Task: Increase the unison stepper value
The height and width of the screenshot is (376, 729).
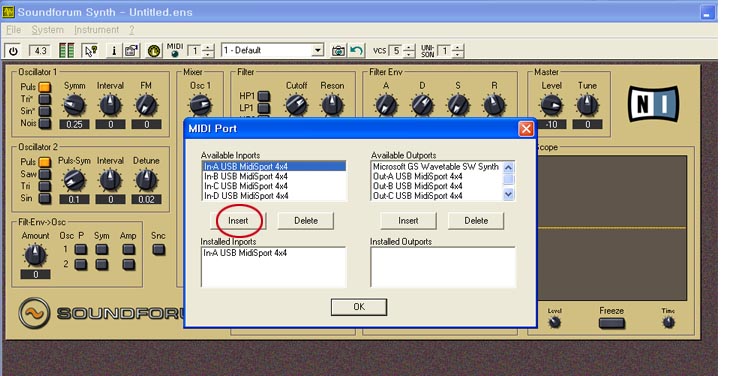Action: point(457,47)
